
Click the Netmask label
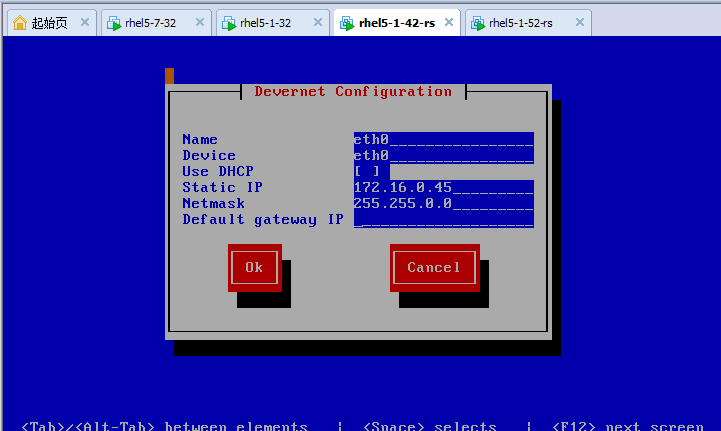[213, 203]
